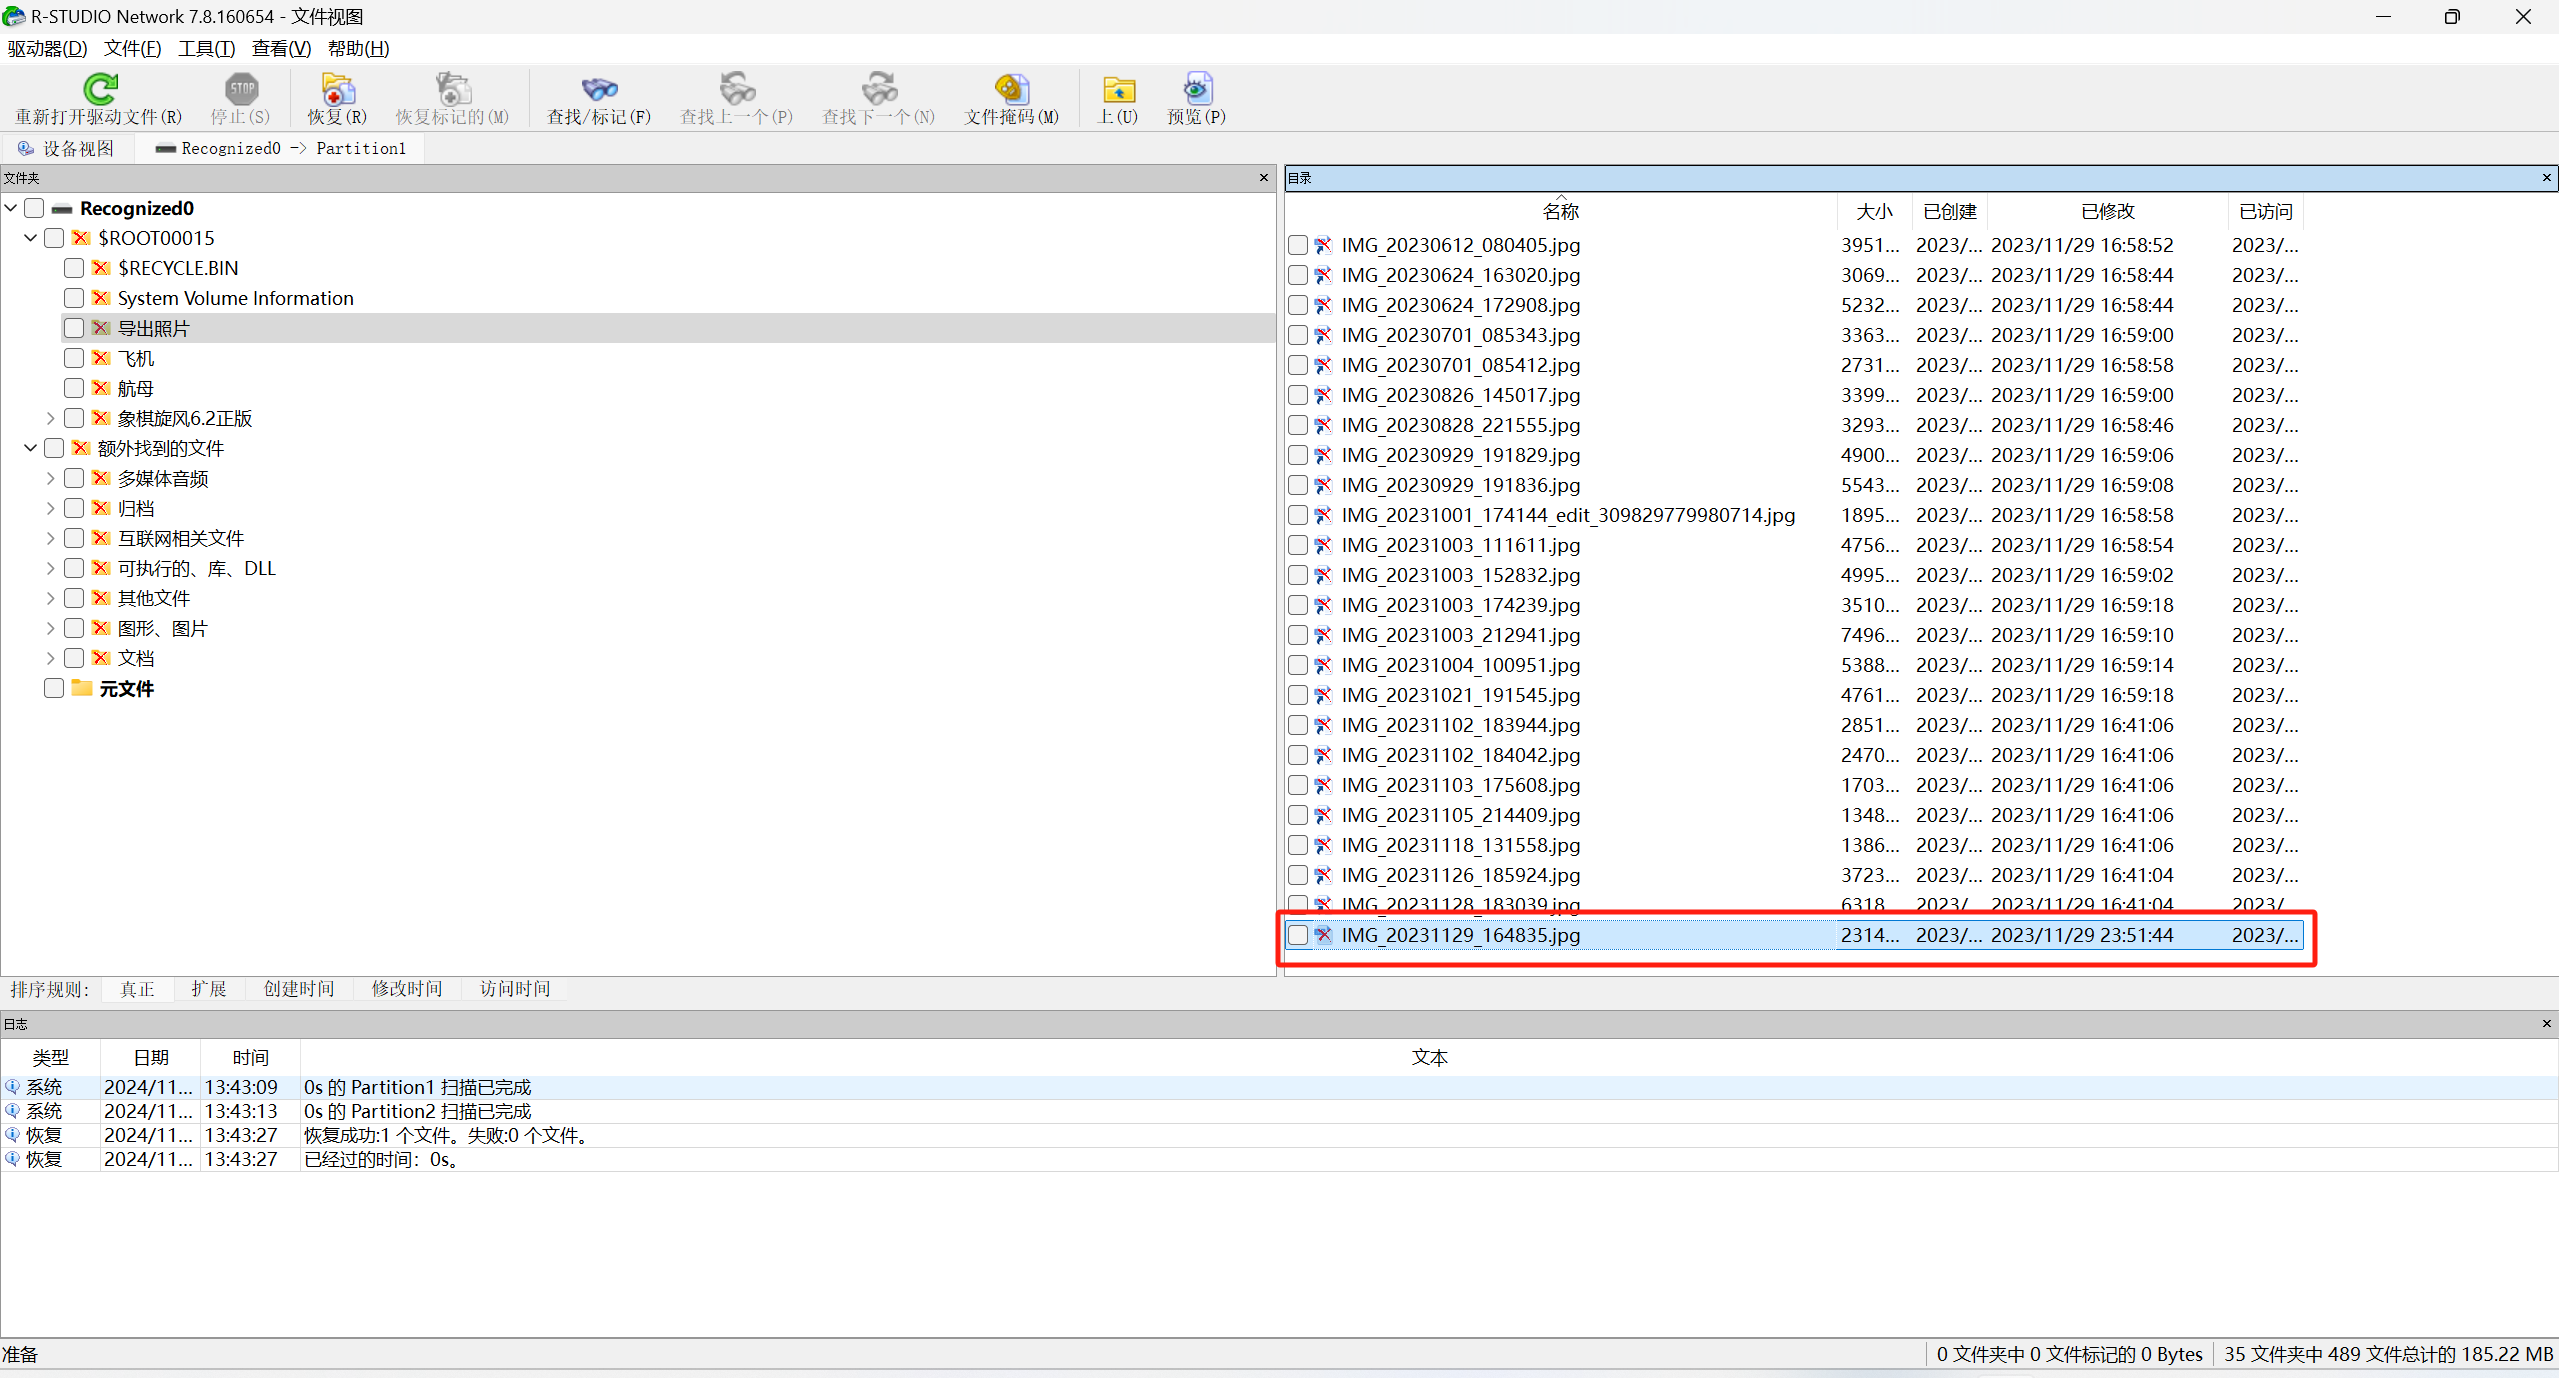Open the File Mask (文件掩码) tool

1011,89
